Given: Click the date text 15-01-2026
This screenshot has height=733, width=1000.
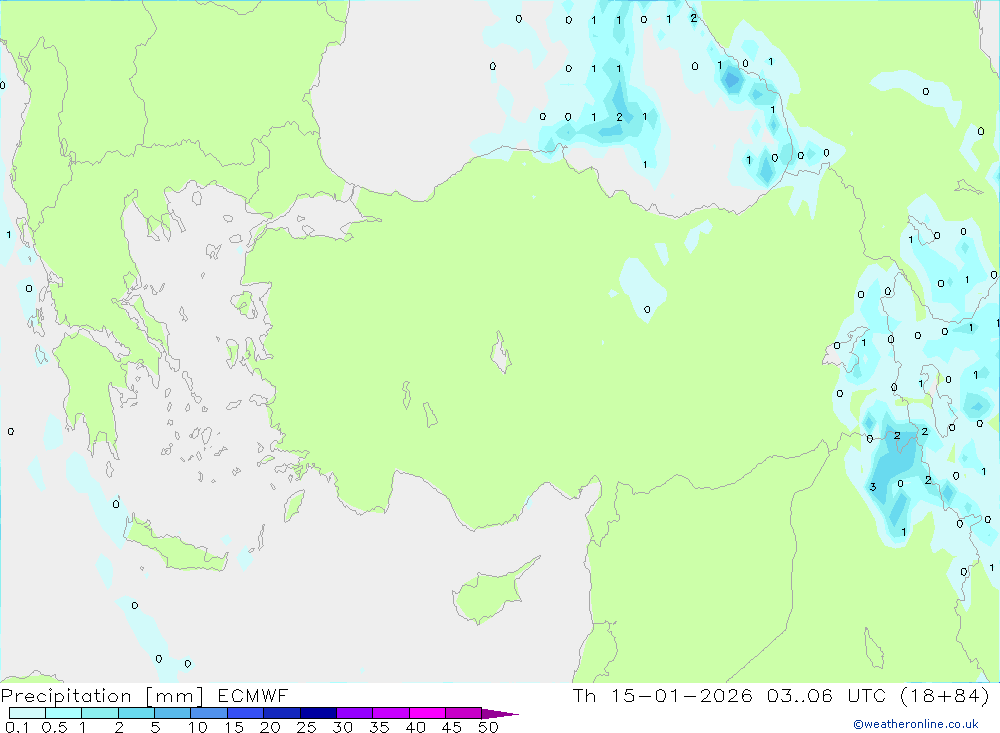Looking at the screenshot, I should pyautogui.click(x=682, y=695).
